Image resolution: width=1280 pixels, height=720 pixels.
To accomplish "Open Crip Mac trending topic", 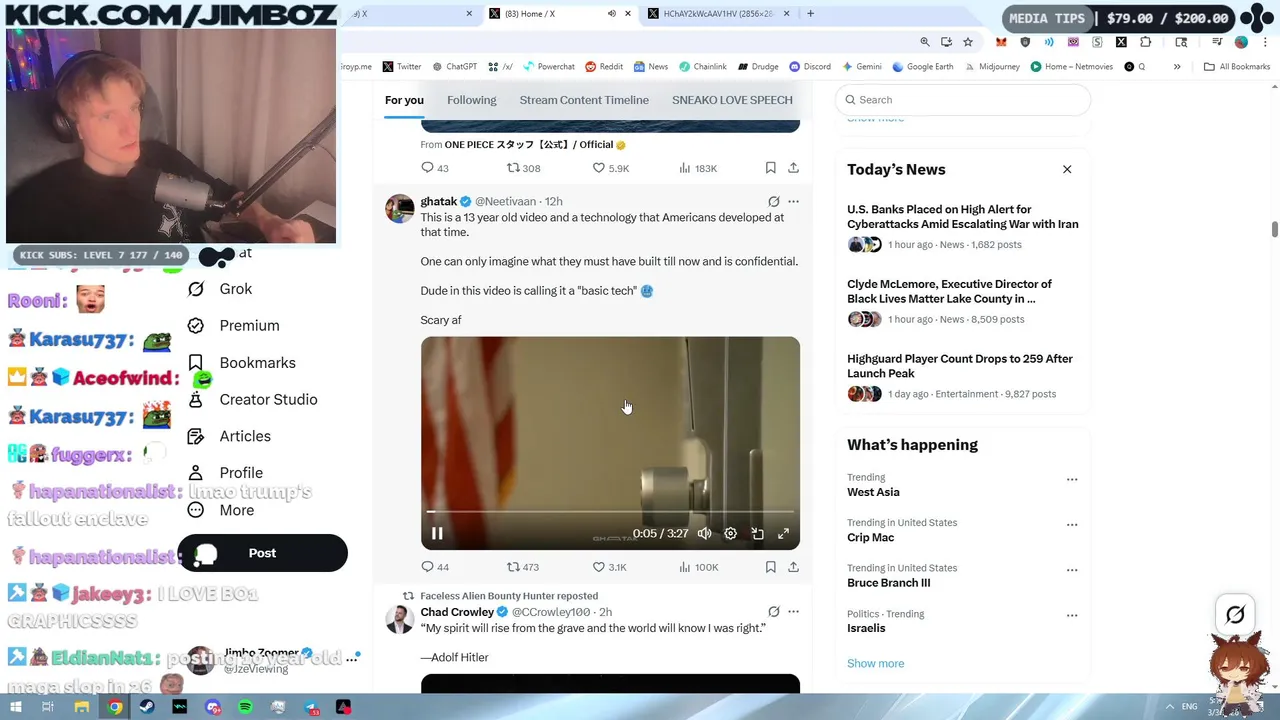I will pyautogui.click(x=870, y=537).
